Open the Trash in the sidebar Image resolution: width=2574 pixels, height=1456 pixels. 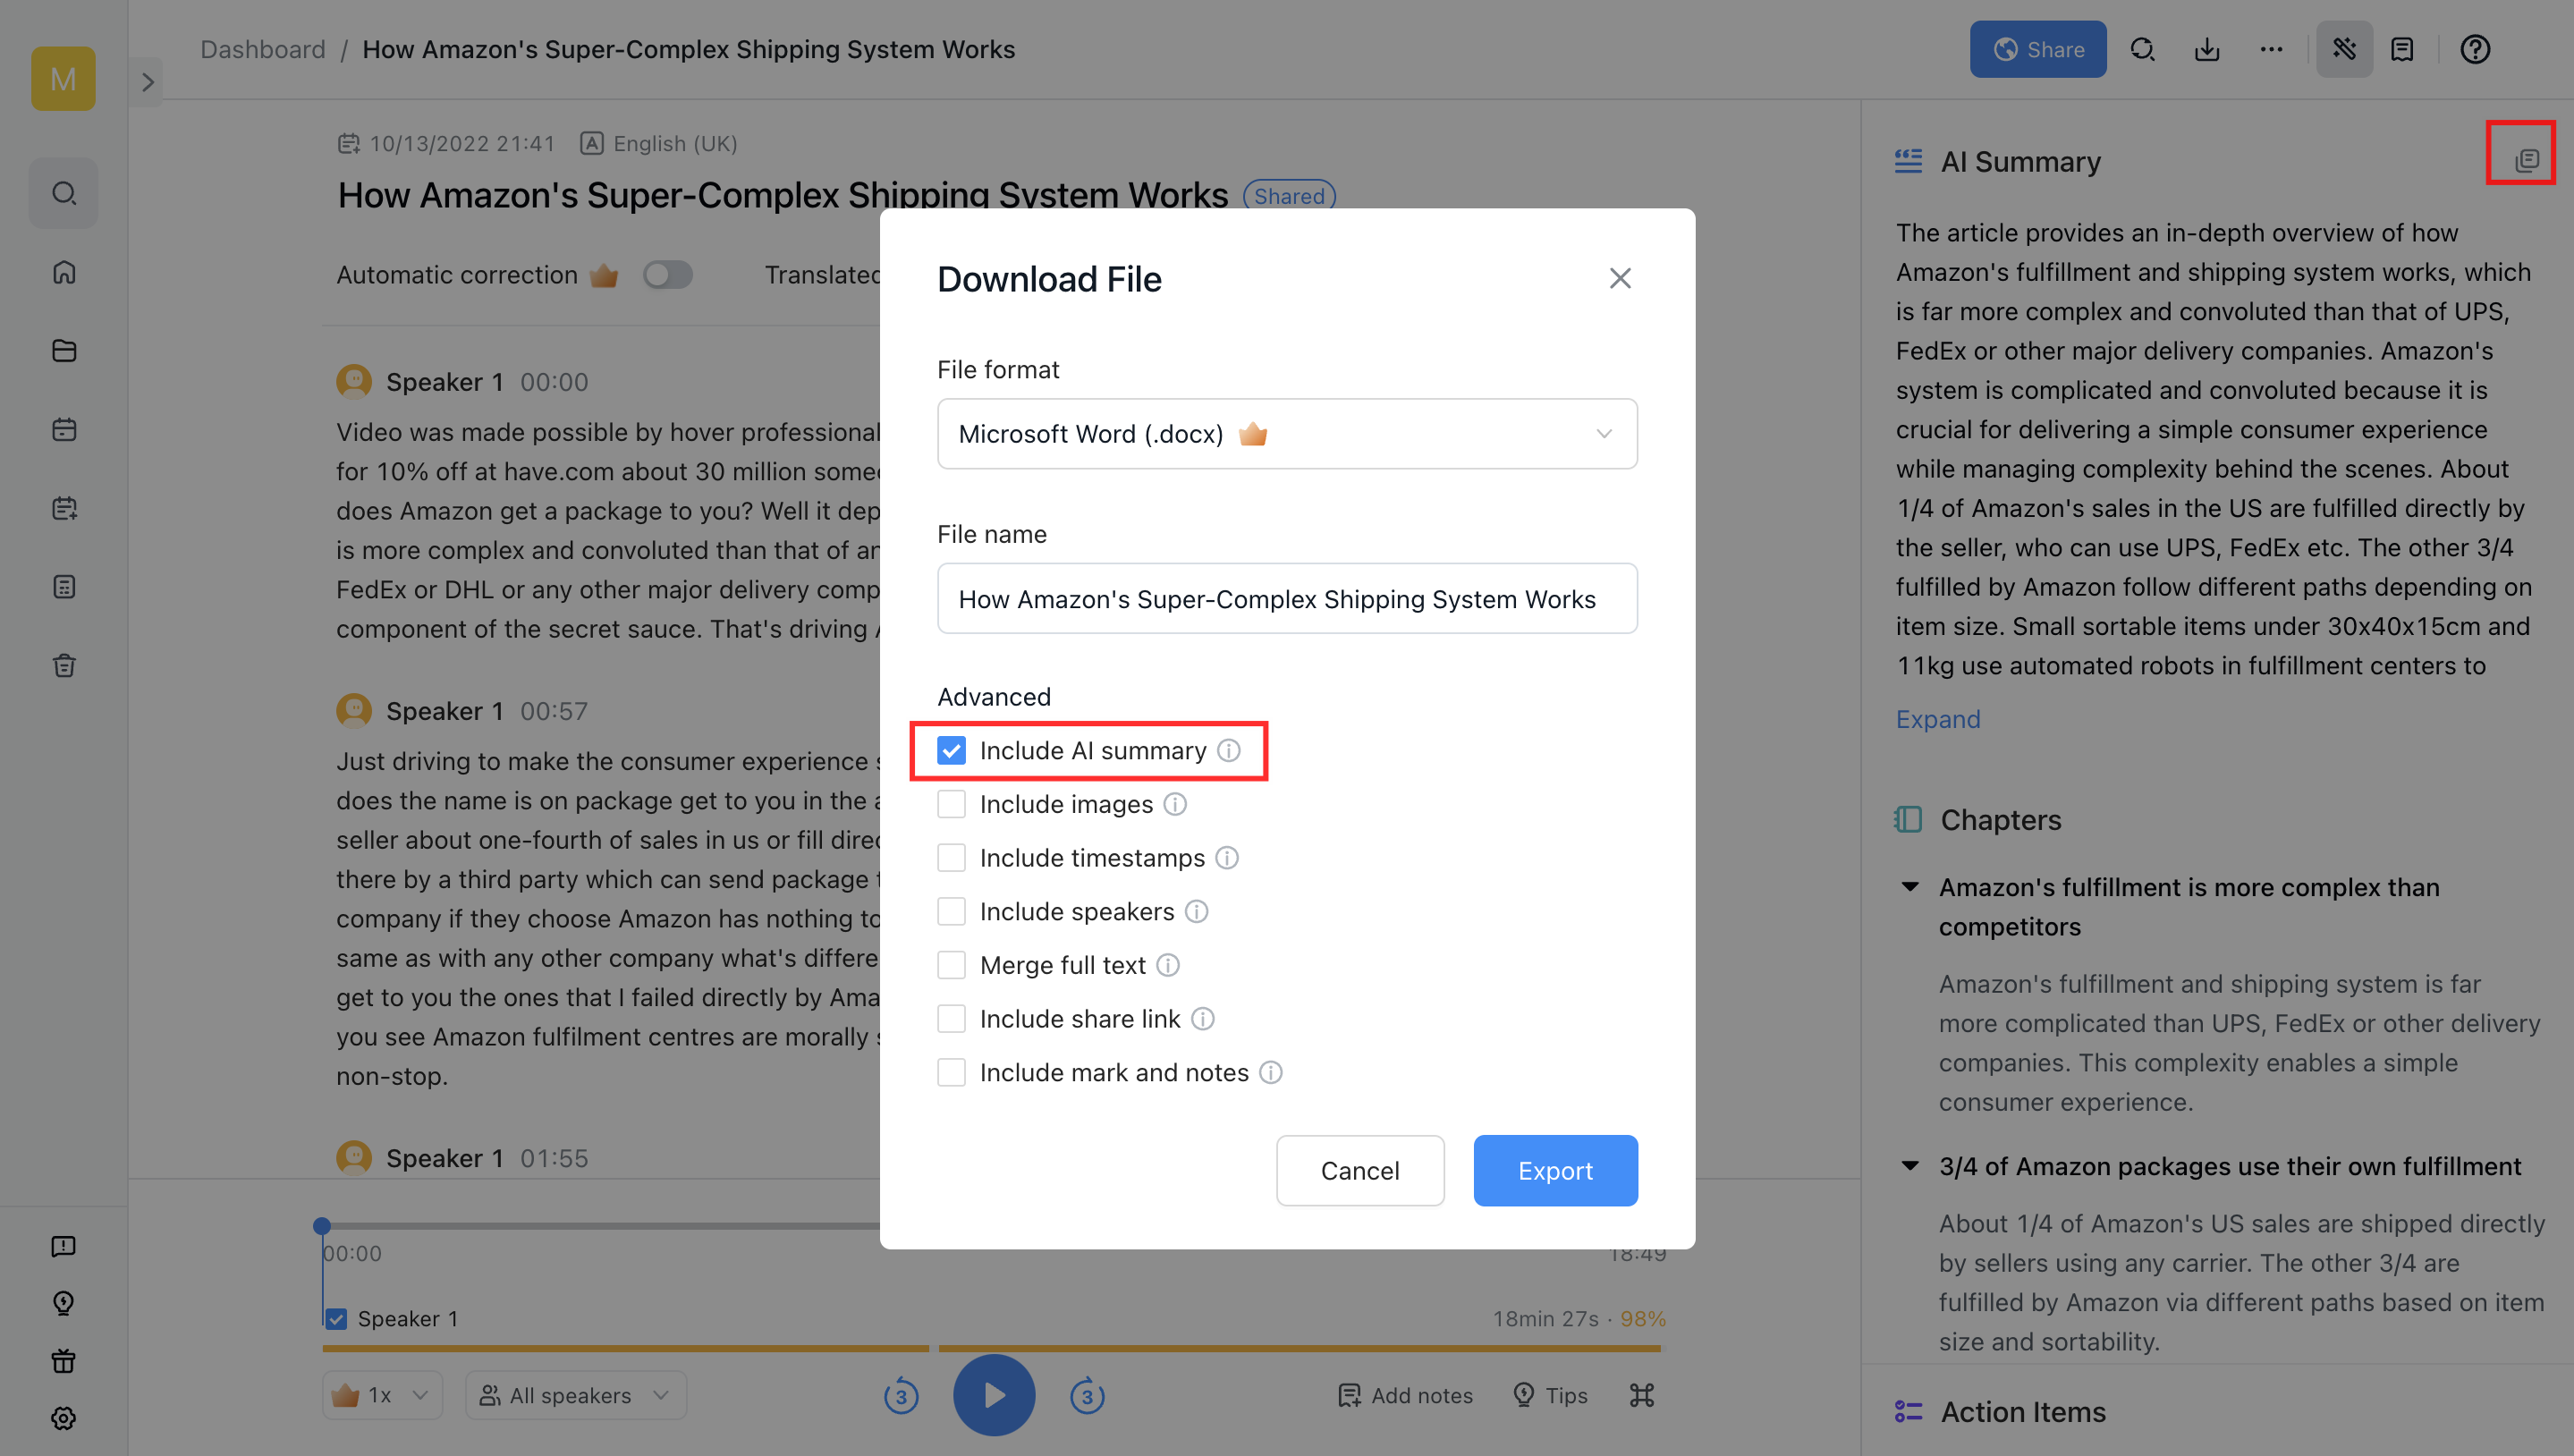[x=64, y=666]
